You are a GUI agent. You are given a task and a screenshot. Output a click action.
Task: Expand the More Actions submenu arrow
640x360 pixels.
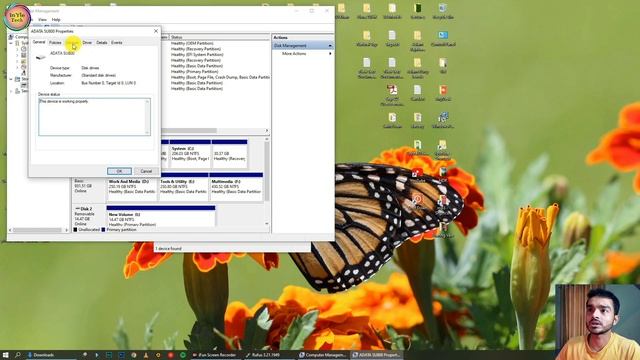(x=330, y=53)
